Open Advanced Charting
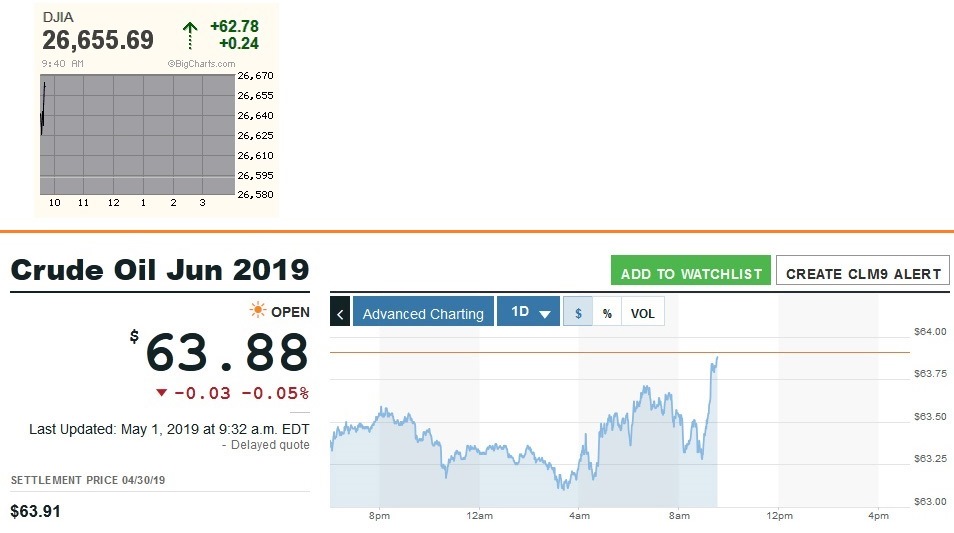 [x=424, y=313]
